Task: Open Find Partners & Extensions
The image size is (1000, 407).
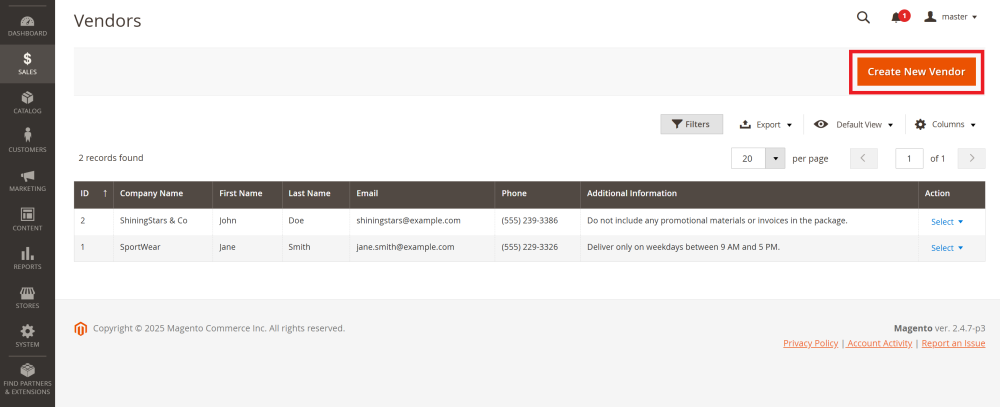Action: pyautogui.click(x=27, y=379)
